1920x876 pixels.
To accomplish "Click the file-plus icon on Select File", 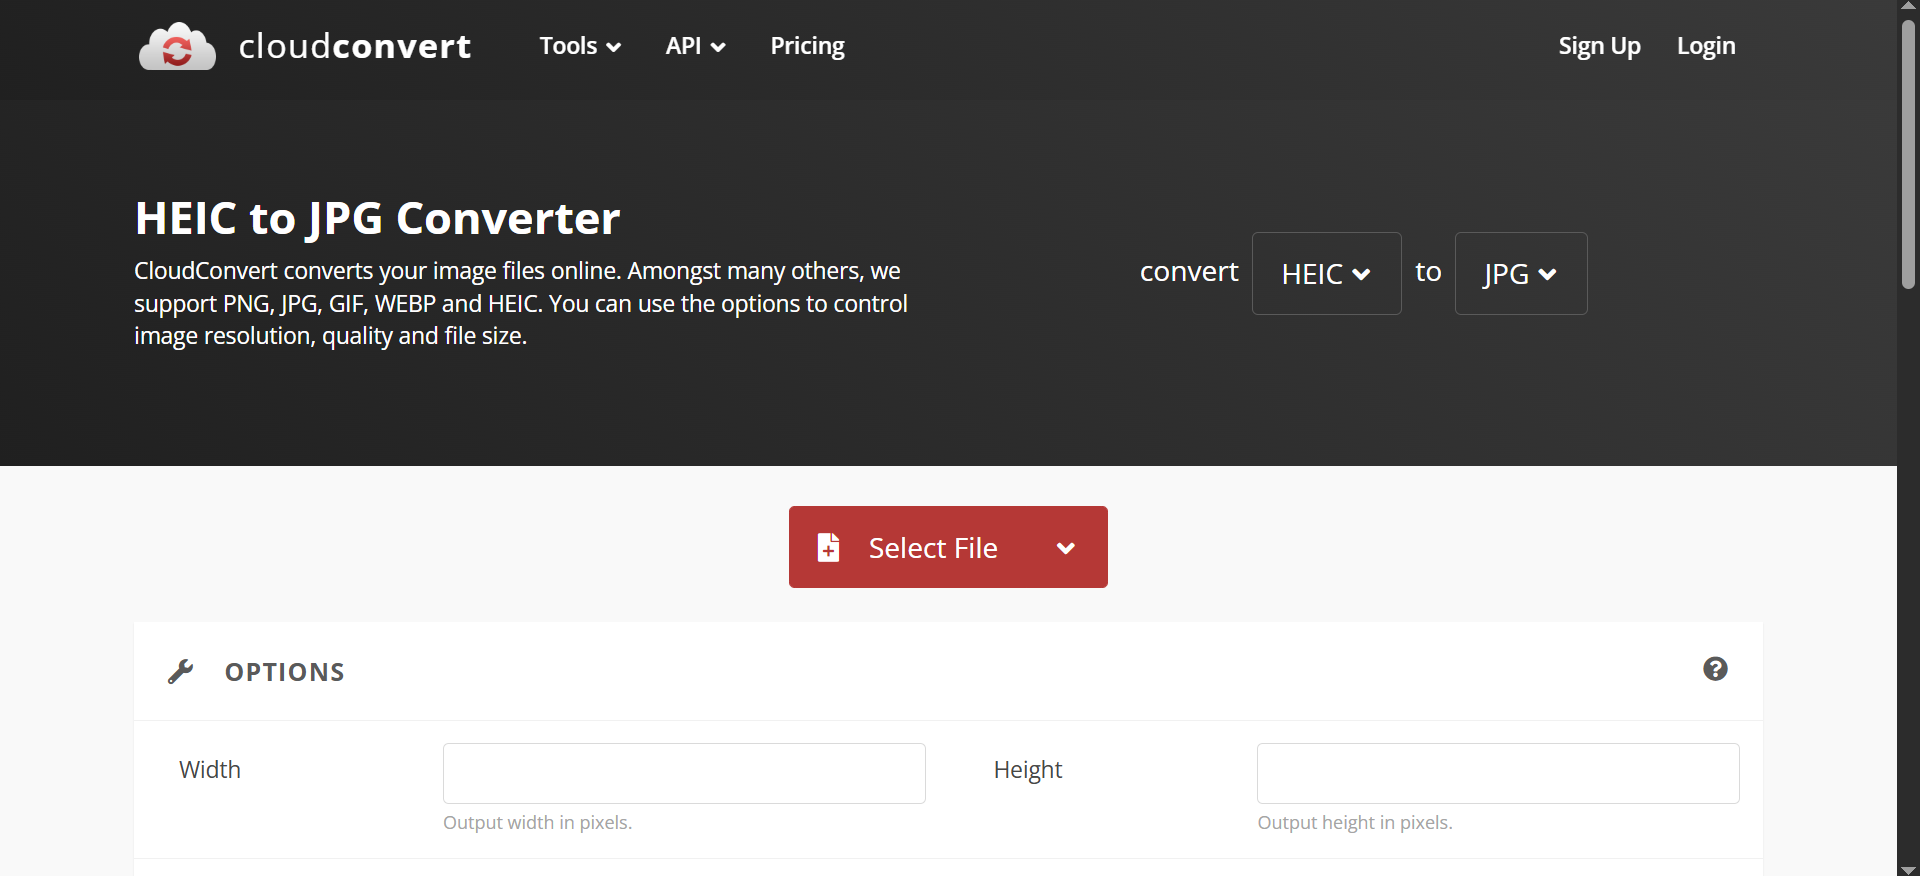I will coord(829,547).
